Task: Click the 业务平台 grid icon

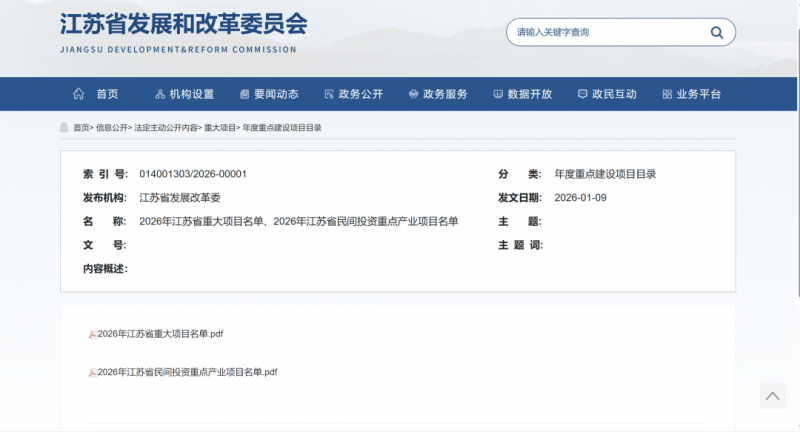Action: coord(667,94)
